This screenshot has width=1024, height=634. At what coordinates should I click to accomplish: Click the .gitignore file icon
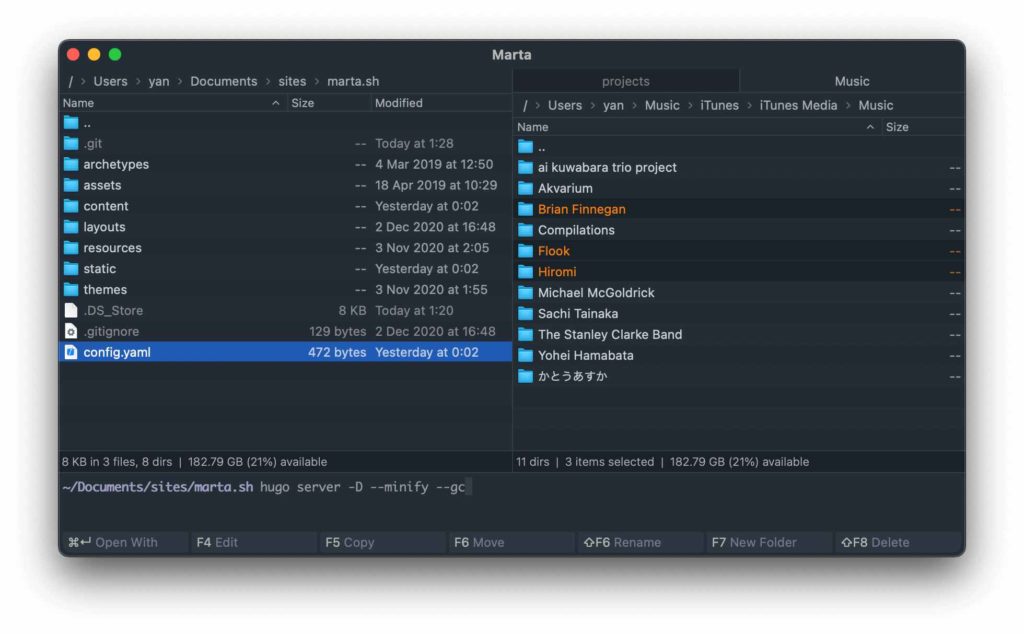71,332
